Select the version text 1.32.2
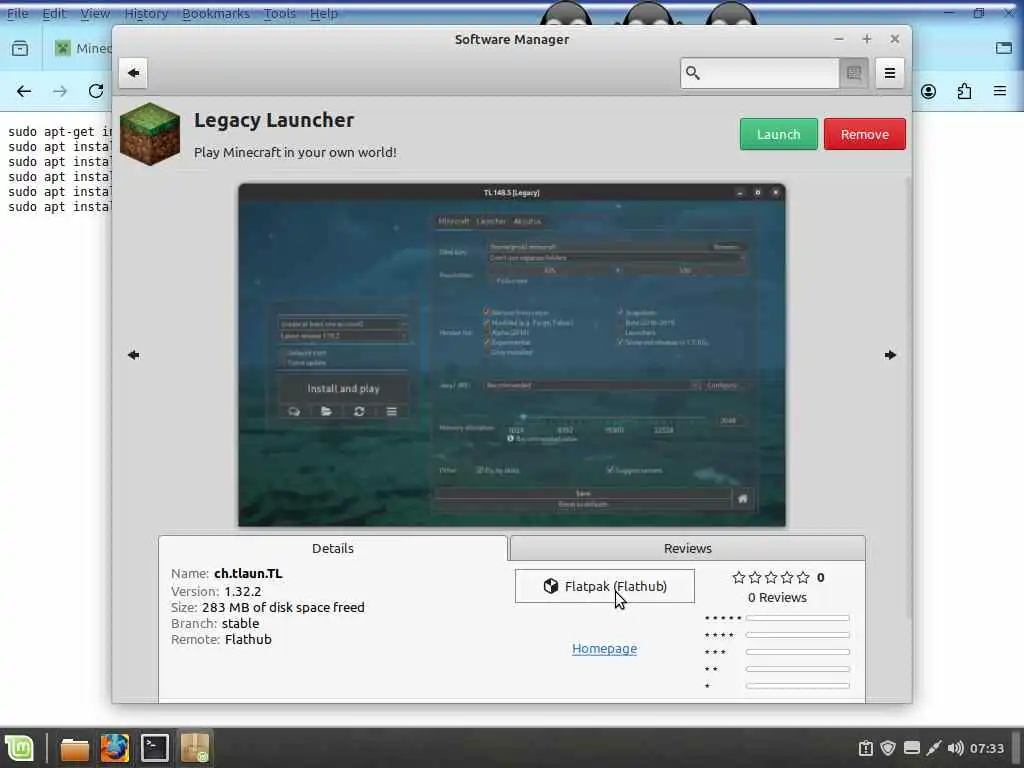1024x768 pixels. (243, 591)
